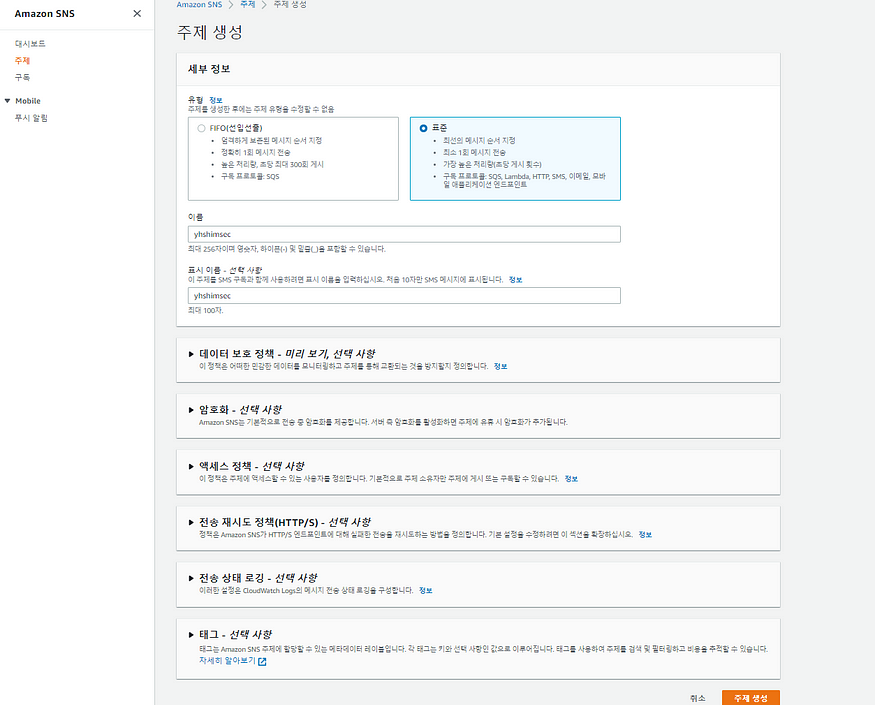Image resolution: width=875 pixels, height=705 pixels.
Task: Open the 대시보드 navigation item
Action: 30,44
